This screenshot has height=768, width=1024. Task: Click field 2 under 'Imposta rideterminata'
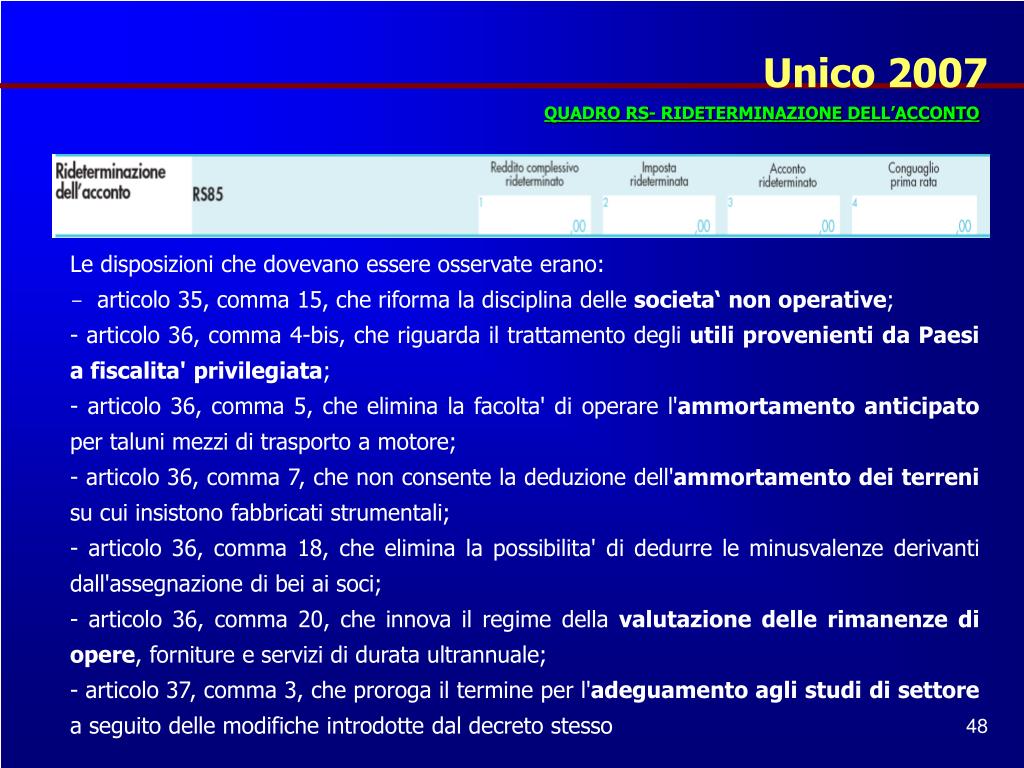[658, 214]
